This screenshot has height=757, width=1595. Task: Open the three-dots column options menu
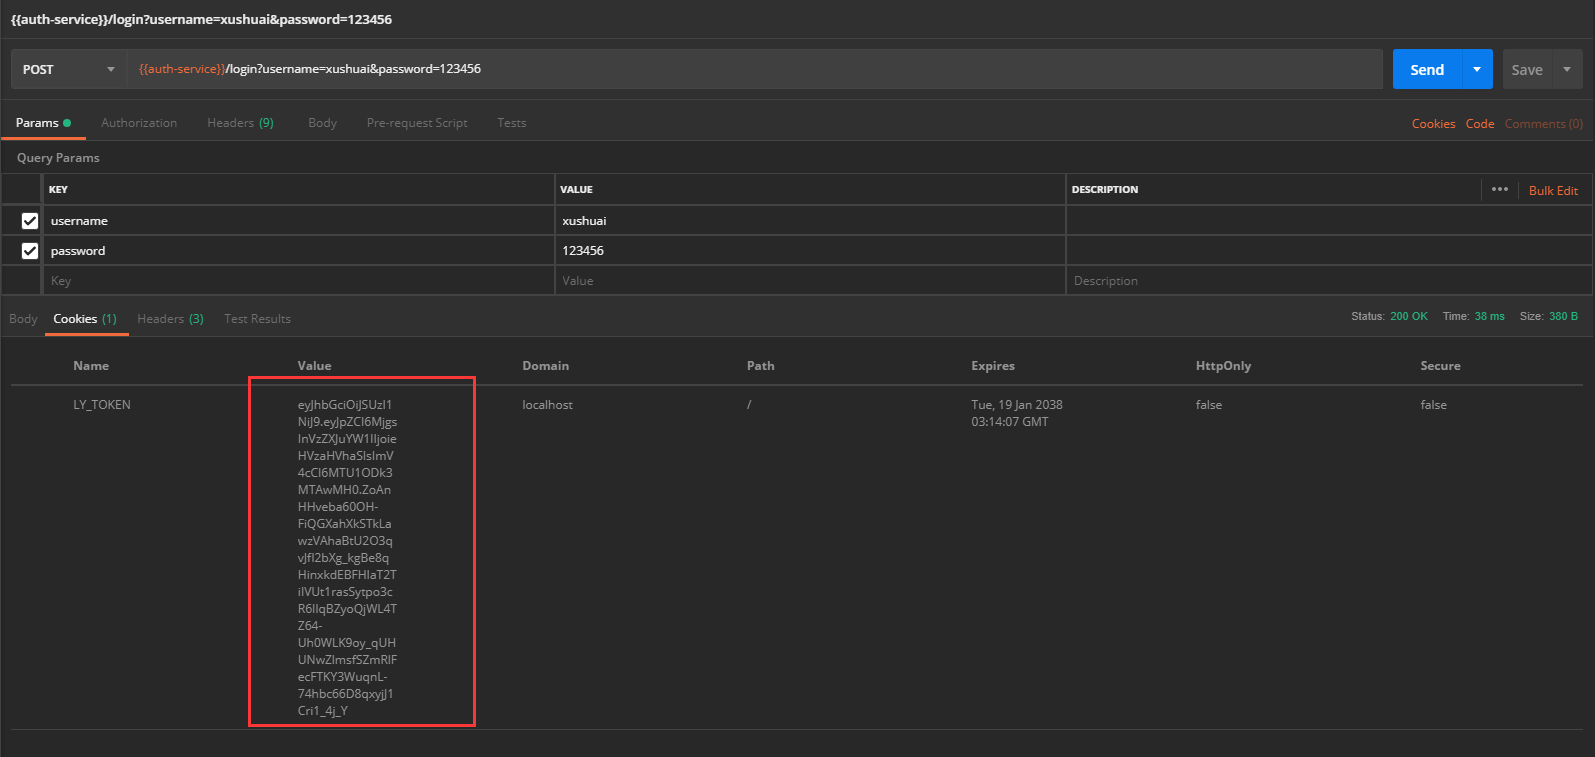[x=1499, y=189]
